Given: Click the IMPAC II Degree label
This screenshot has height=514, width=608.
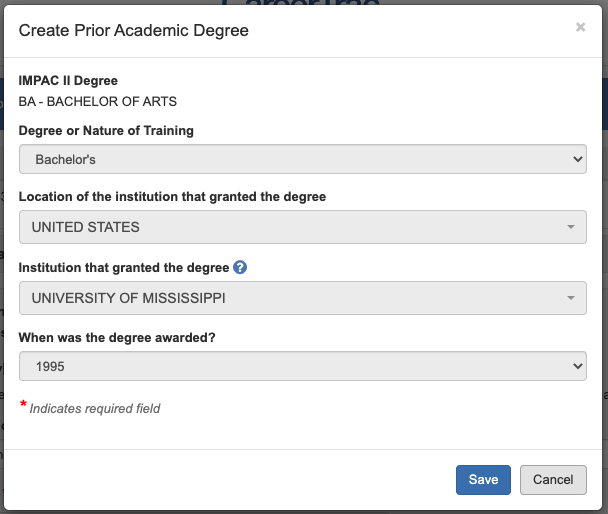Looking at the screenshot, I should (x=68, y=81).
